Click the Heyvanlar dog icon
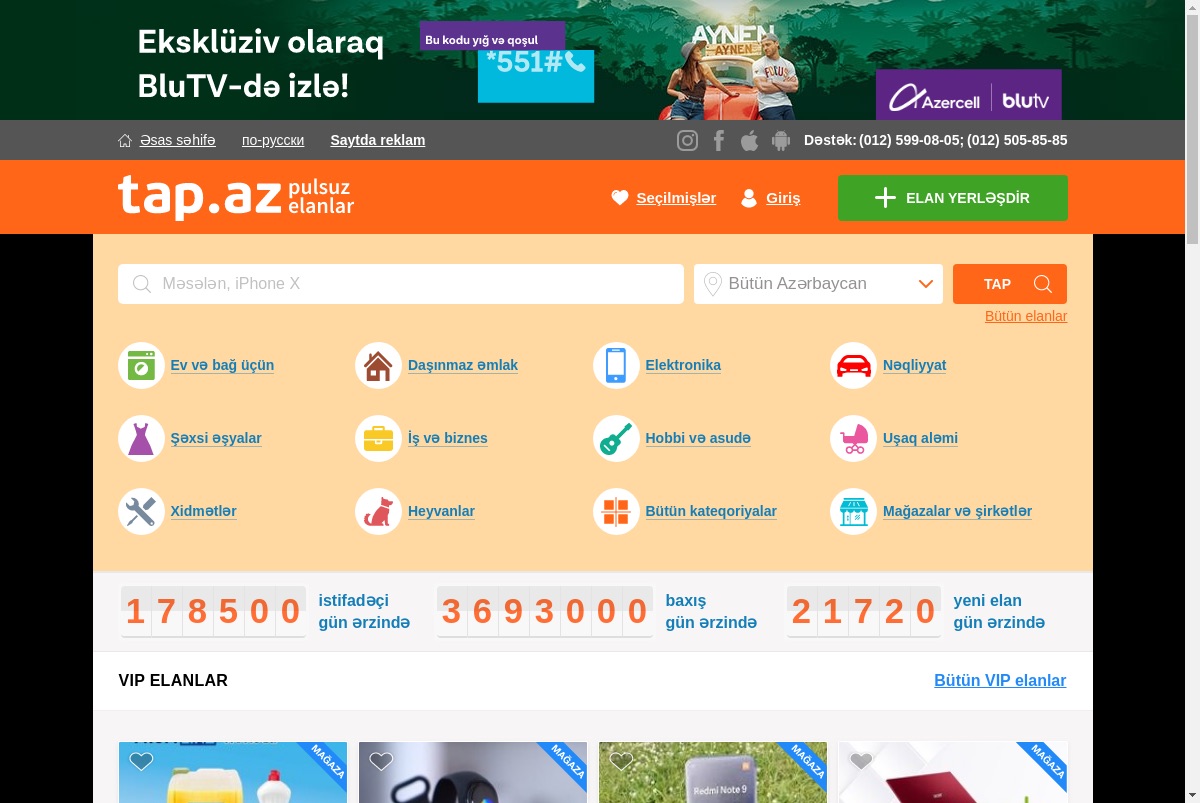Image resolution: width=1200 pixels, height=803 pixels. 378,511
